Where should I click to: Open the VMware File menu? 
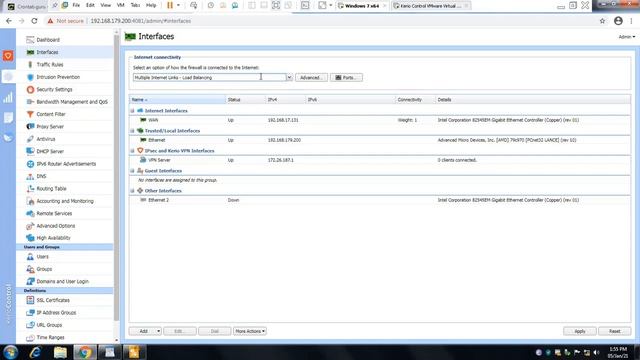coord(76,5)
